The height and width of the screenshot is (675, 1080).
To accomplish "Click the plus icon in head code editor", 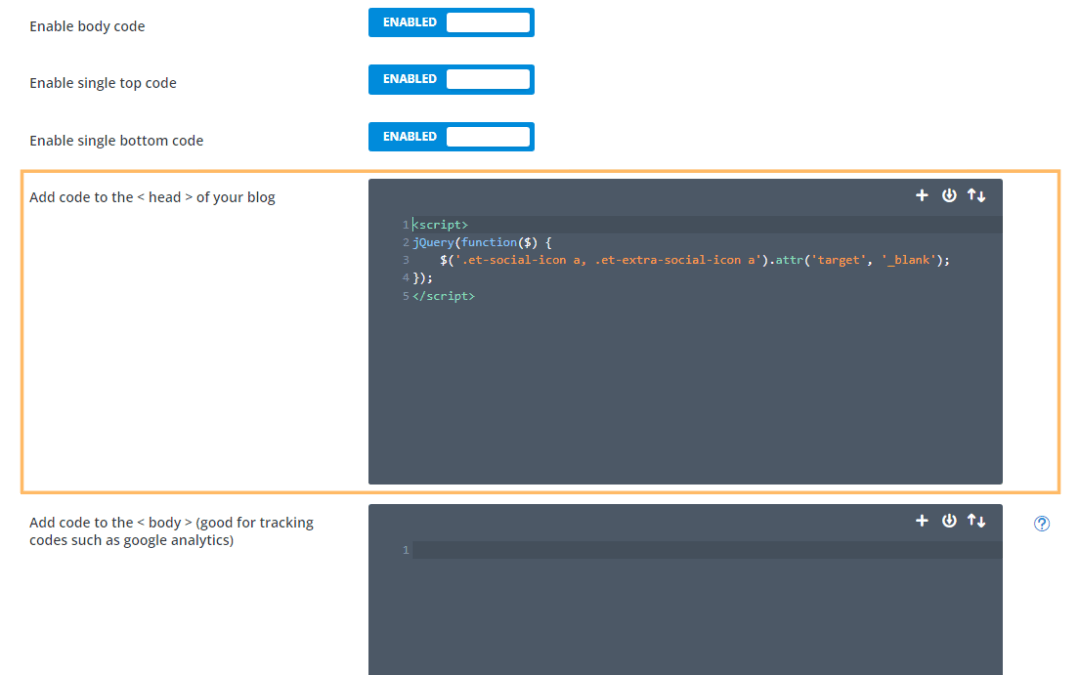I will [x=922, y=196].
